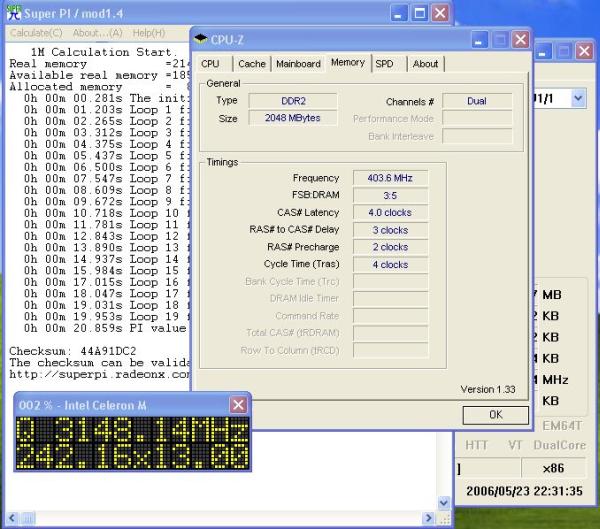Click the memory Type field showing DDR2
This screenshot has width=600, height=529.
tap(293, 101)
